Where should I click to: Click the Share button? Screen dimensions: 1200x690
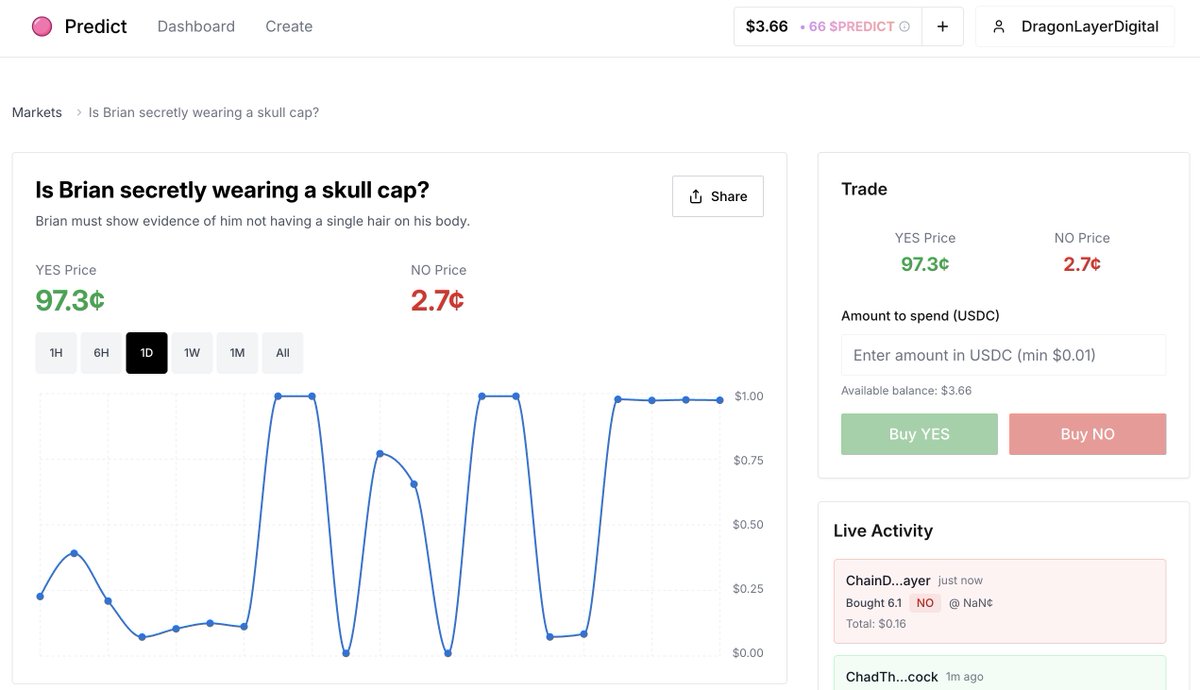(x=718, y=197)
